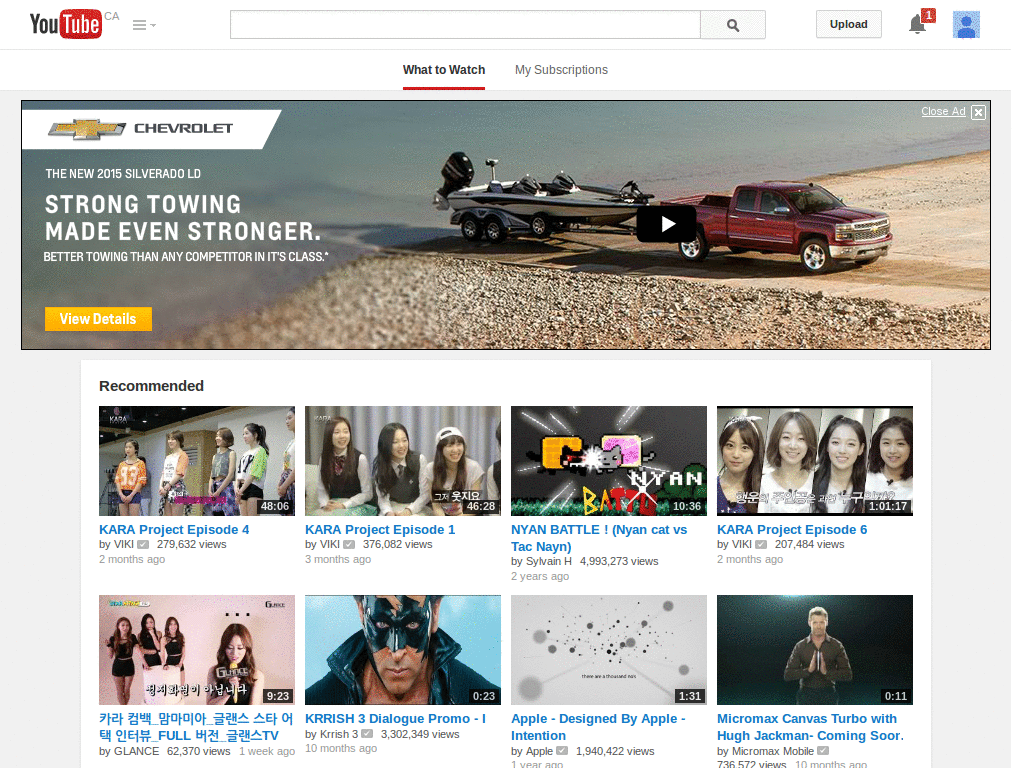Visit VIKI channel under Episode 1
This screenshot has width=1024, height=768.
[x=330, y=544]
